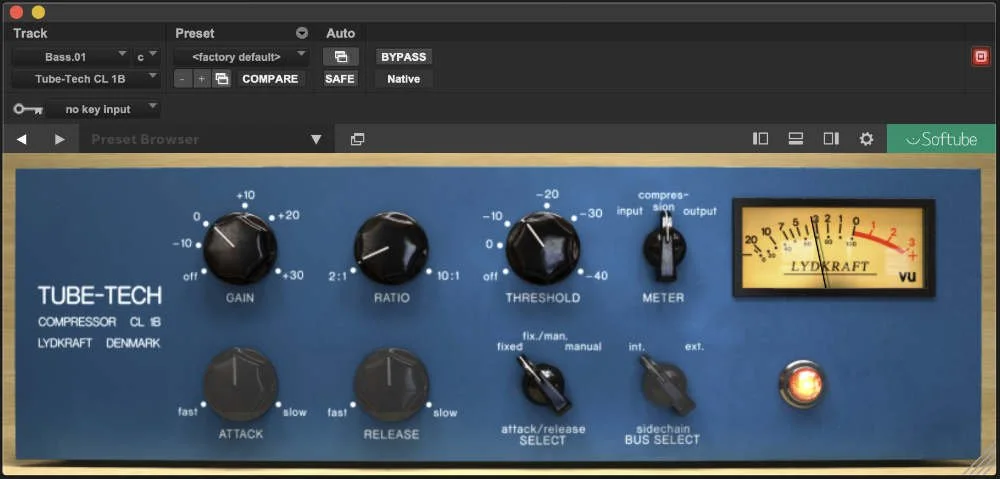Click the '-40' threshold marking

[596, 276]
